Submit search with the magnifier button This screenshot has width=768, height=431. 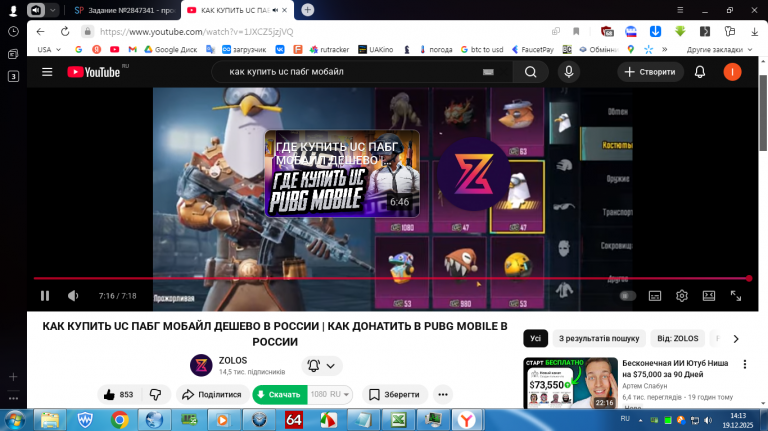[x=530, y=72]
